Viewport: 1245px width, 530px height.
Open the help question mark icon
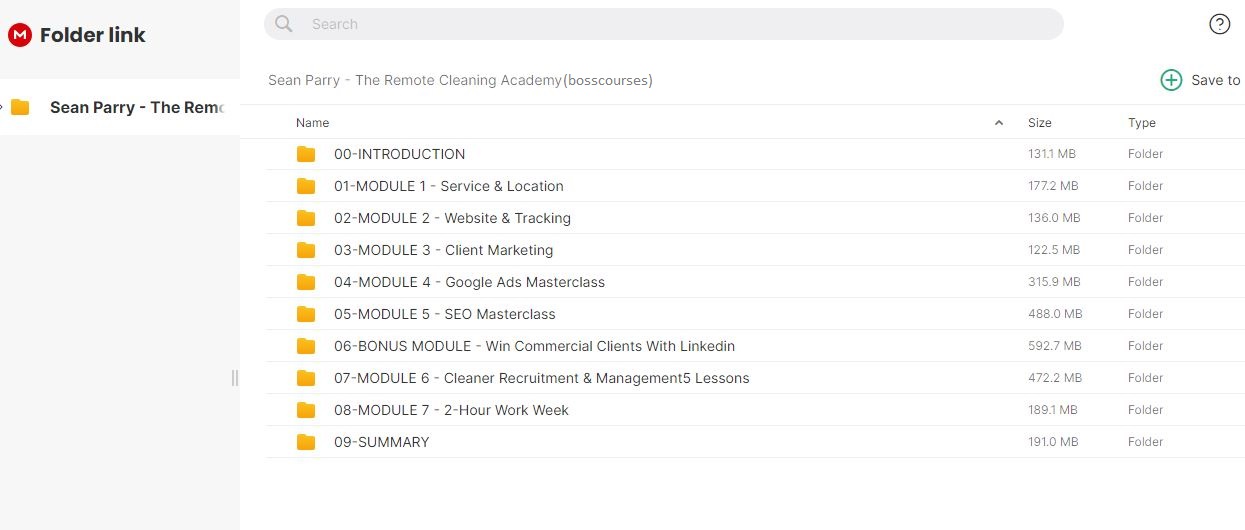coord(1219,24)
